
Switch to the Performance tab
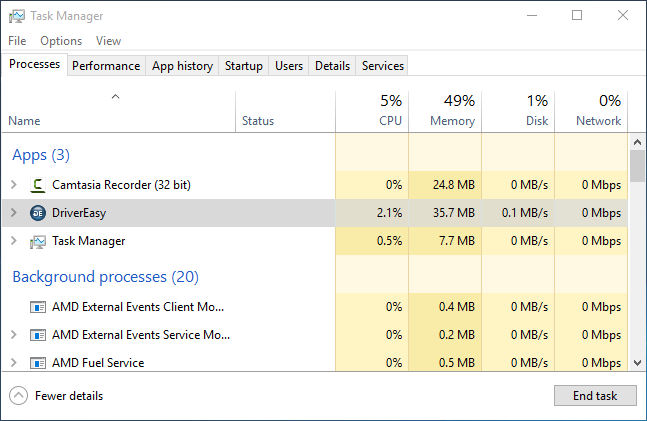point(106,66)
